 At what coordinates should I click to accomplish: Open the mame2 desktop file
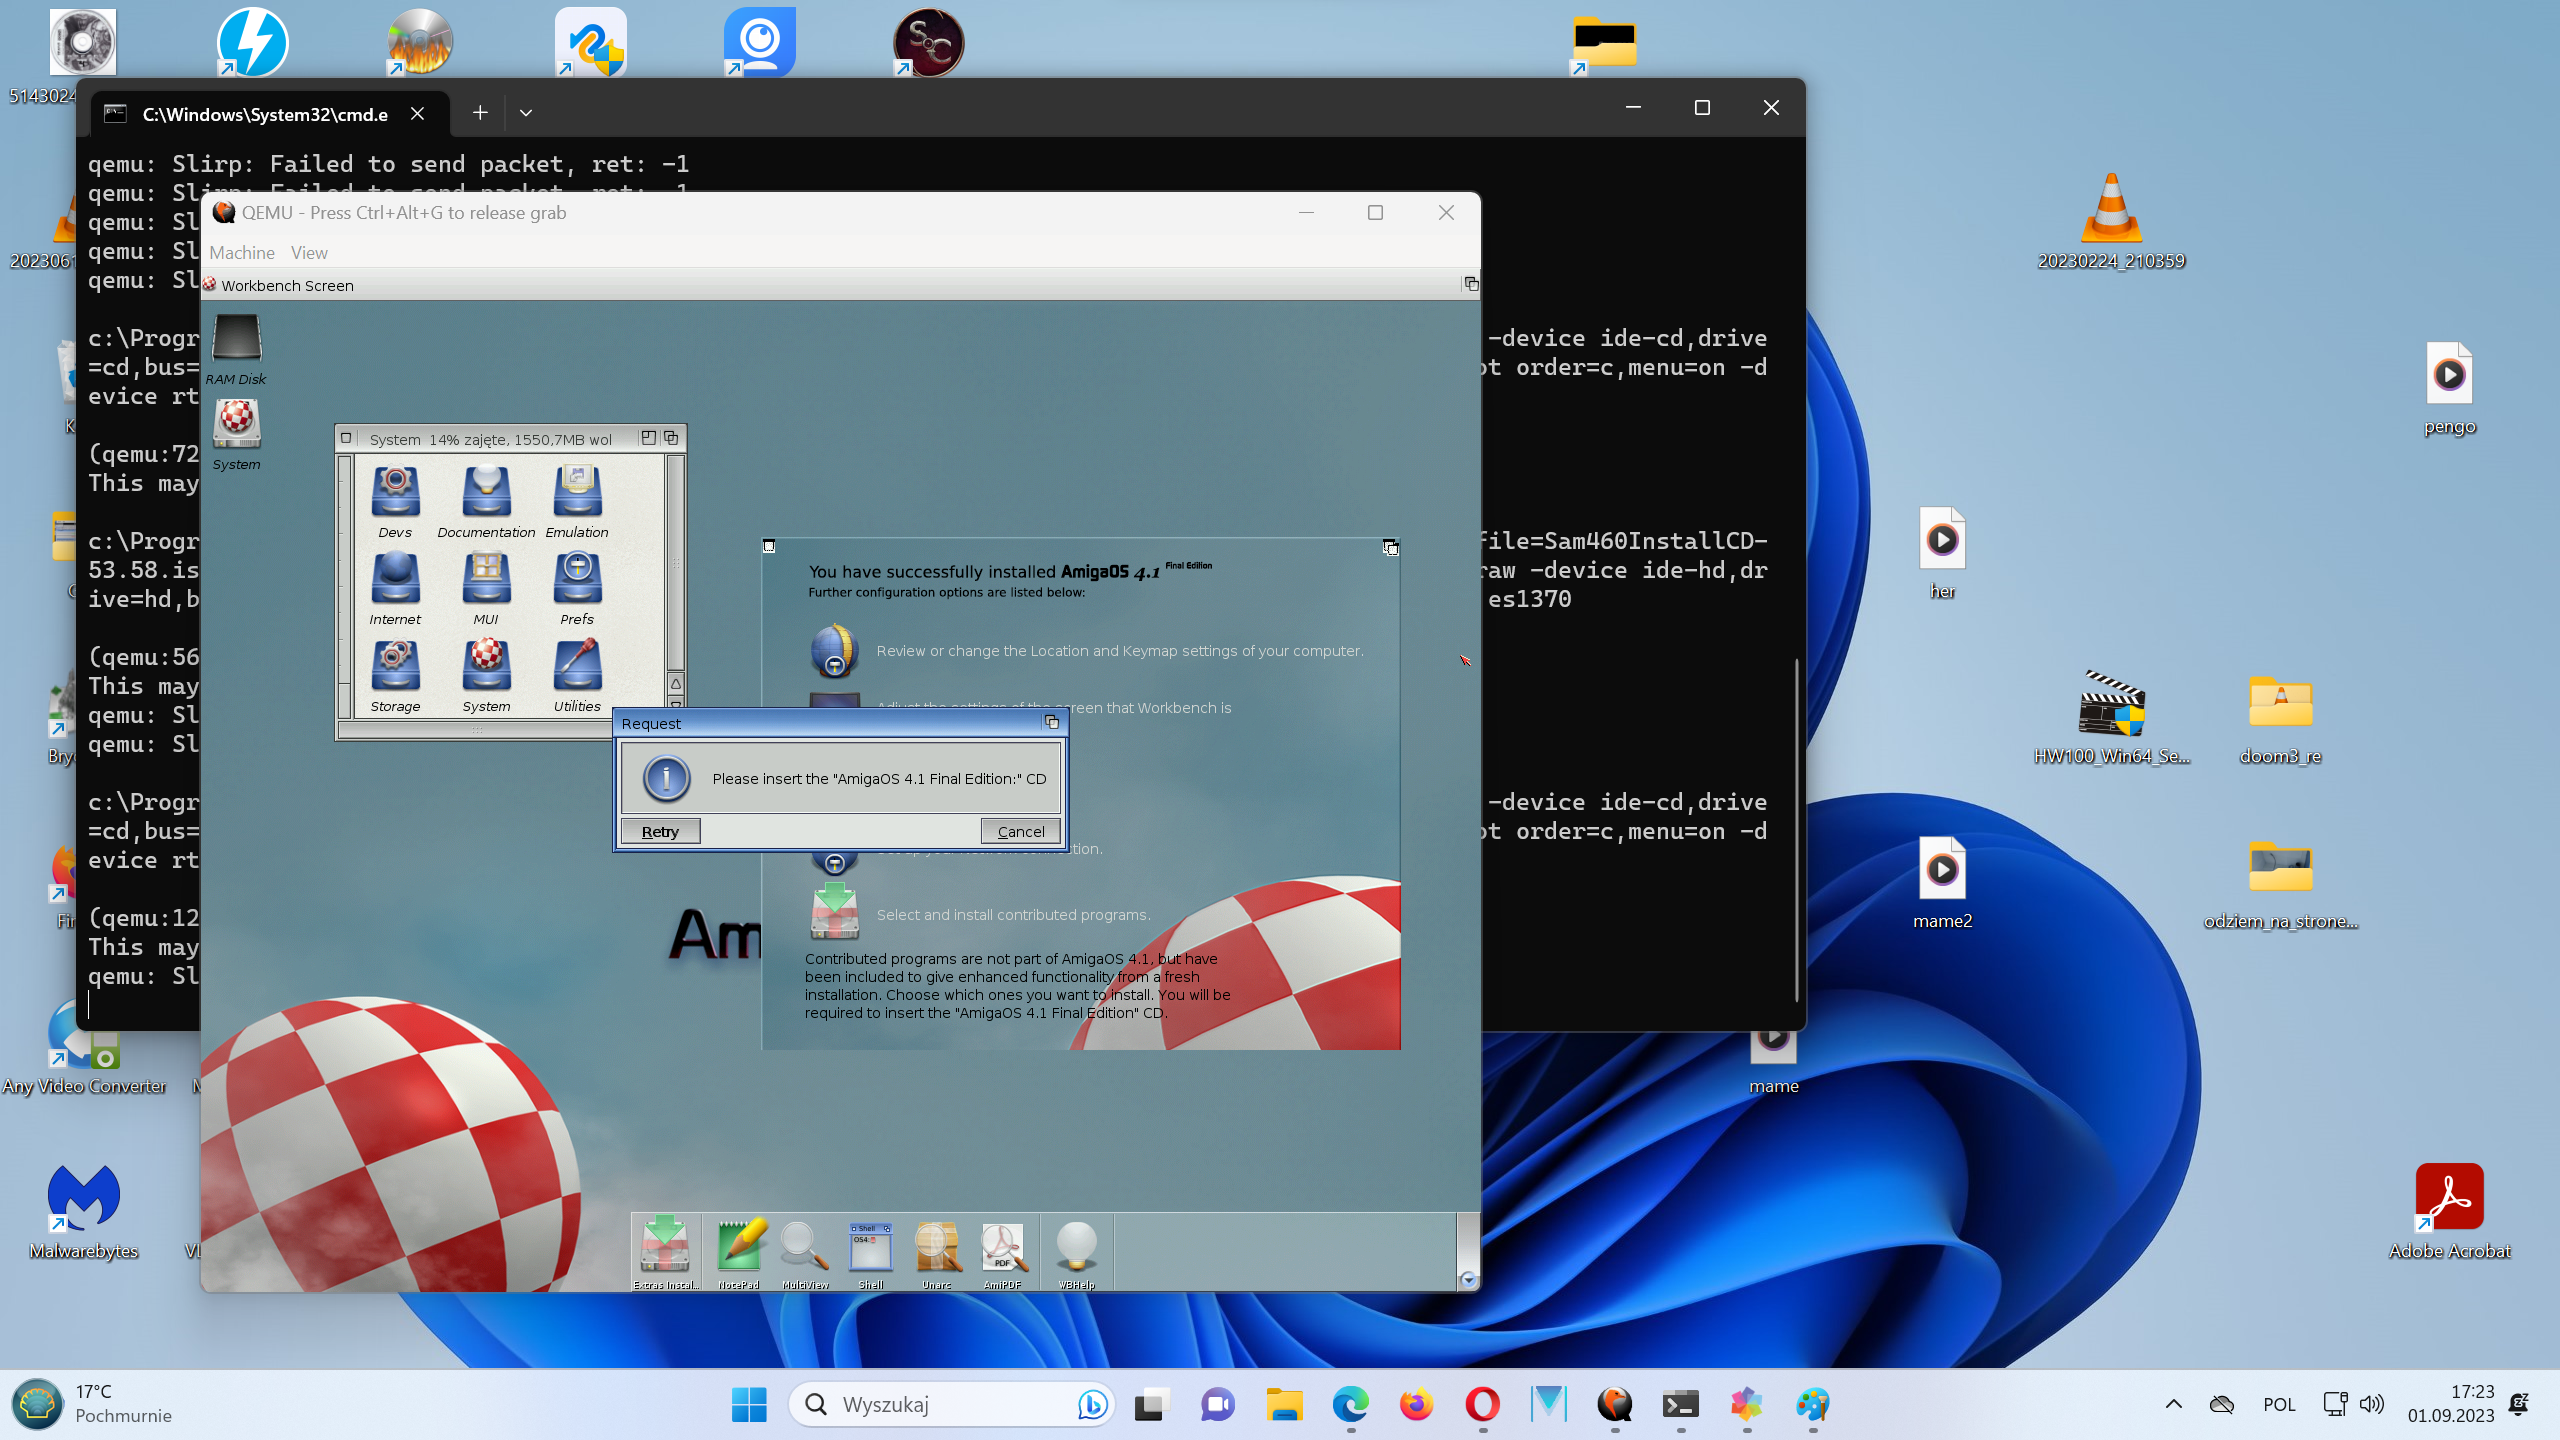(x=1942, y=883)
